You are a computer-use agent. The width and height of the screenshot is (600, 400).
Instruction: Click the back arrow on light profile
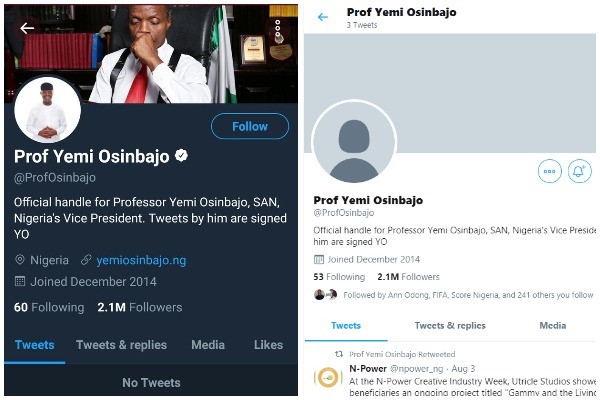tap(322, 17)
